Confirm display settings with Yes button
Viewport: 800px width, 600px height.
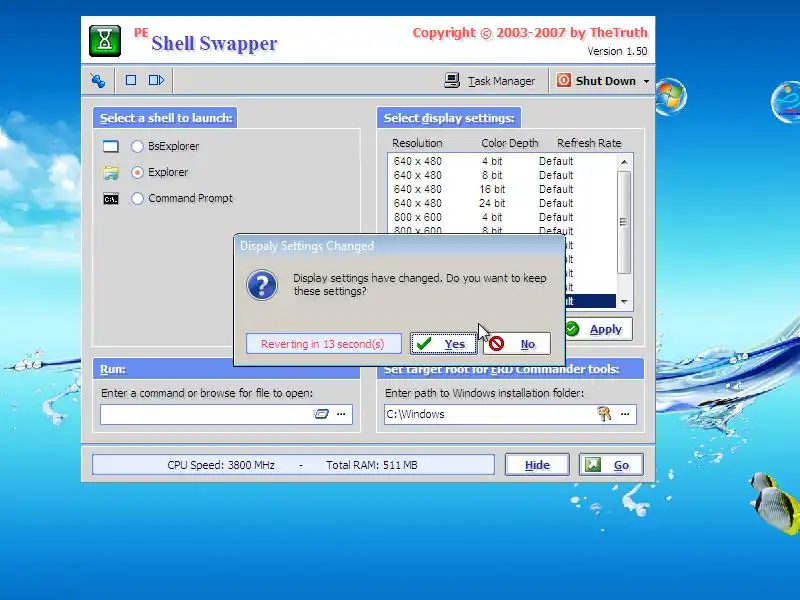(443, 344)
